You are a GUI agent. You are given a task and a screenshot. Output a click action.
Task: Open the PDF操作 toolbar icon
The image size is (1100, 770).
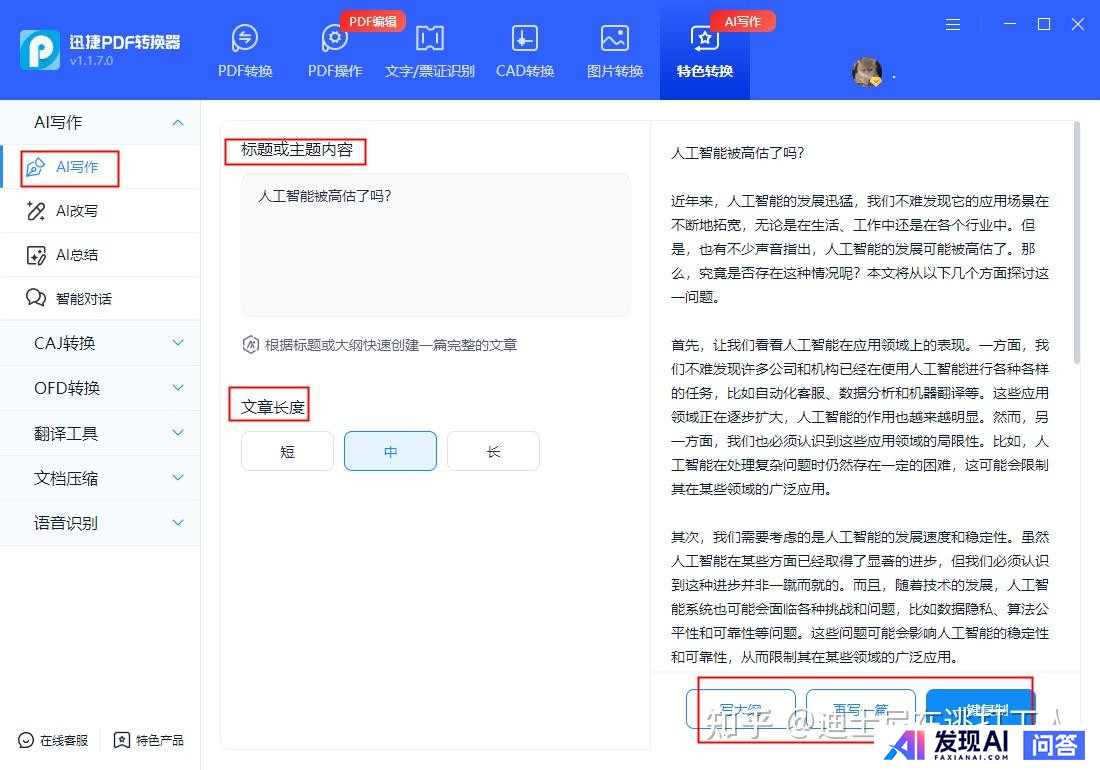pyautogui.click(x=335, y=51)
